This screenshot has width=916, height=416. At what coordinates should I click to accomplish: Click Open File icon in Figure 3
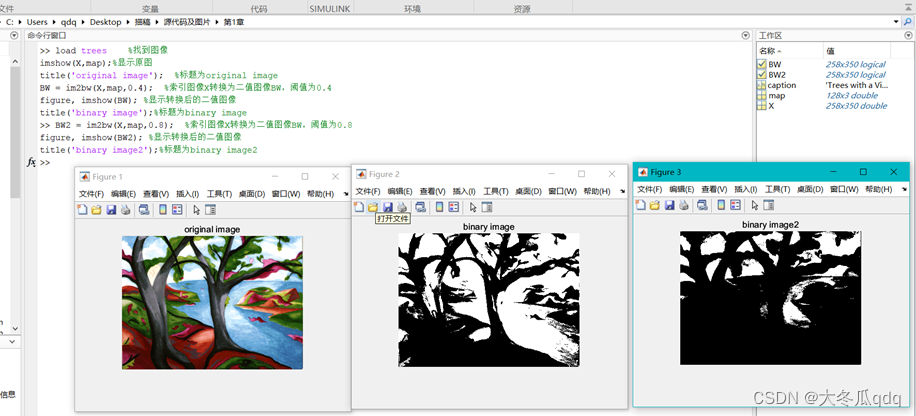click(655, 205)
